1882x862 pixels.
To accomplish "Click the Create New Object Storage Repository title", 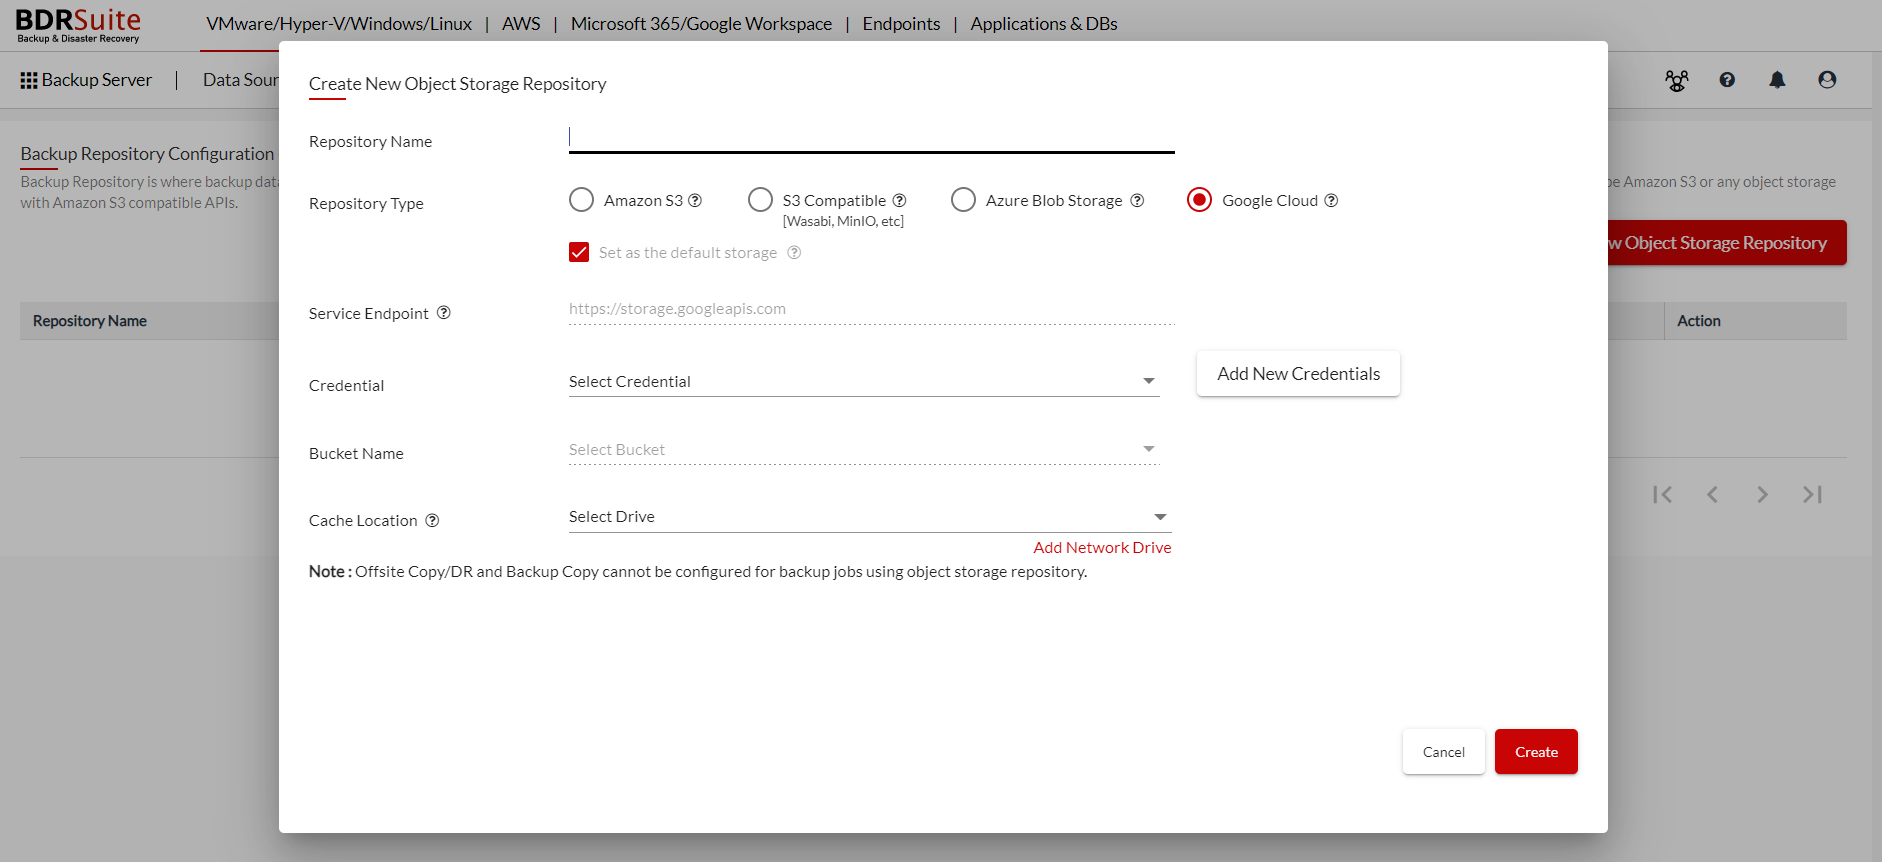I will tap(457, 84).
